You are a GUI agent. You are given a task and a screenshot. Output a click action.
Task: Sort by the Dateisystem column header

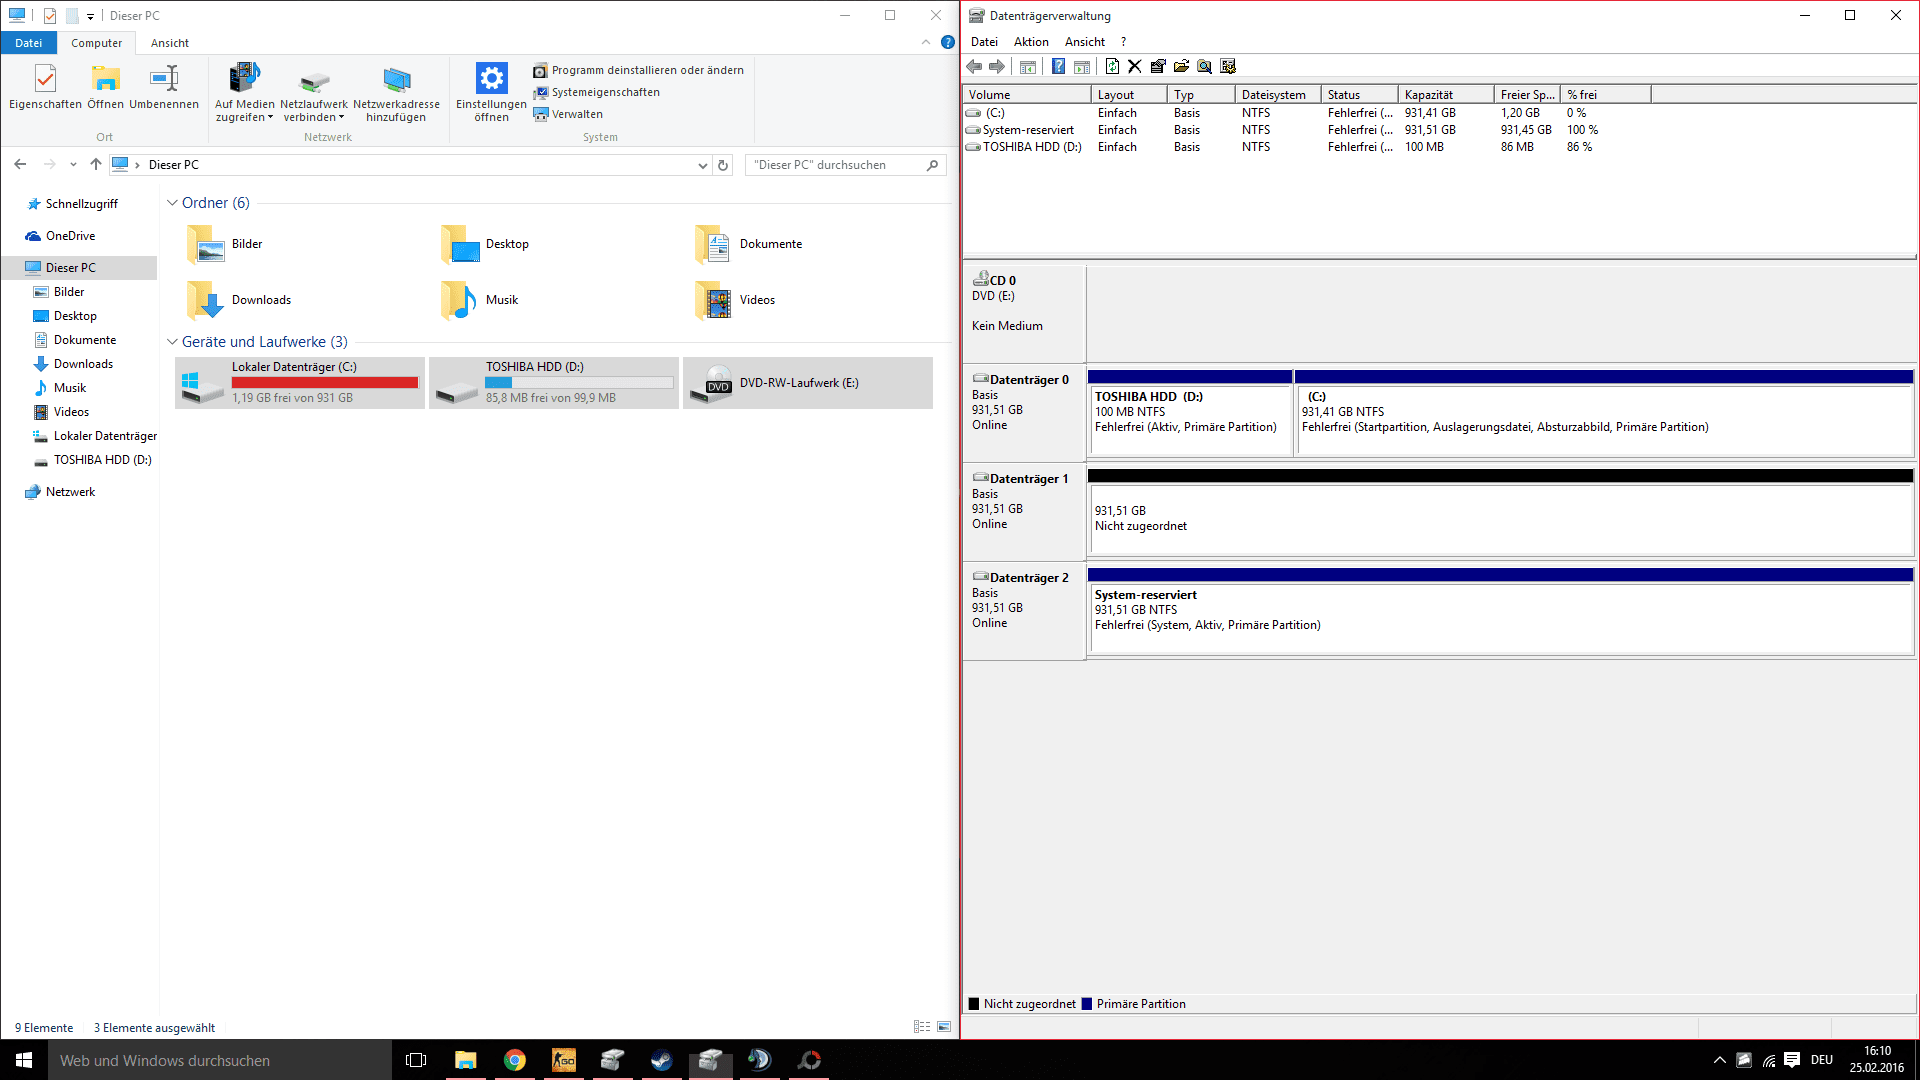coord(1278,95)
